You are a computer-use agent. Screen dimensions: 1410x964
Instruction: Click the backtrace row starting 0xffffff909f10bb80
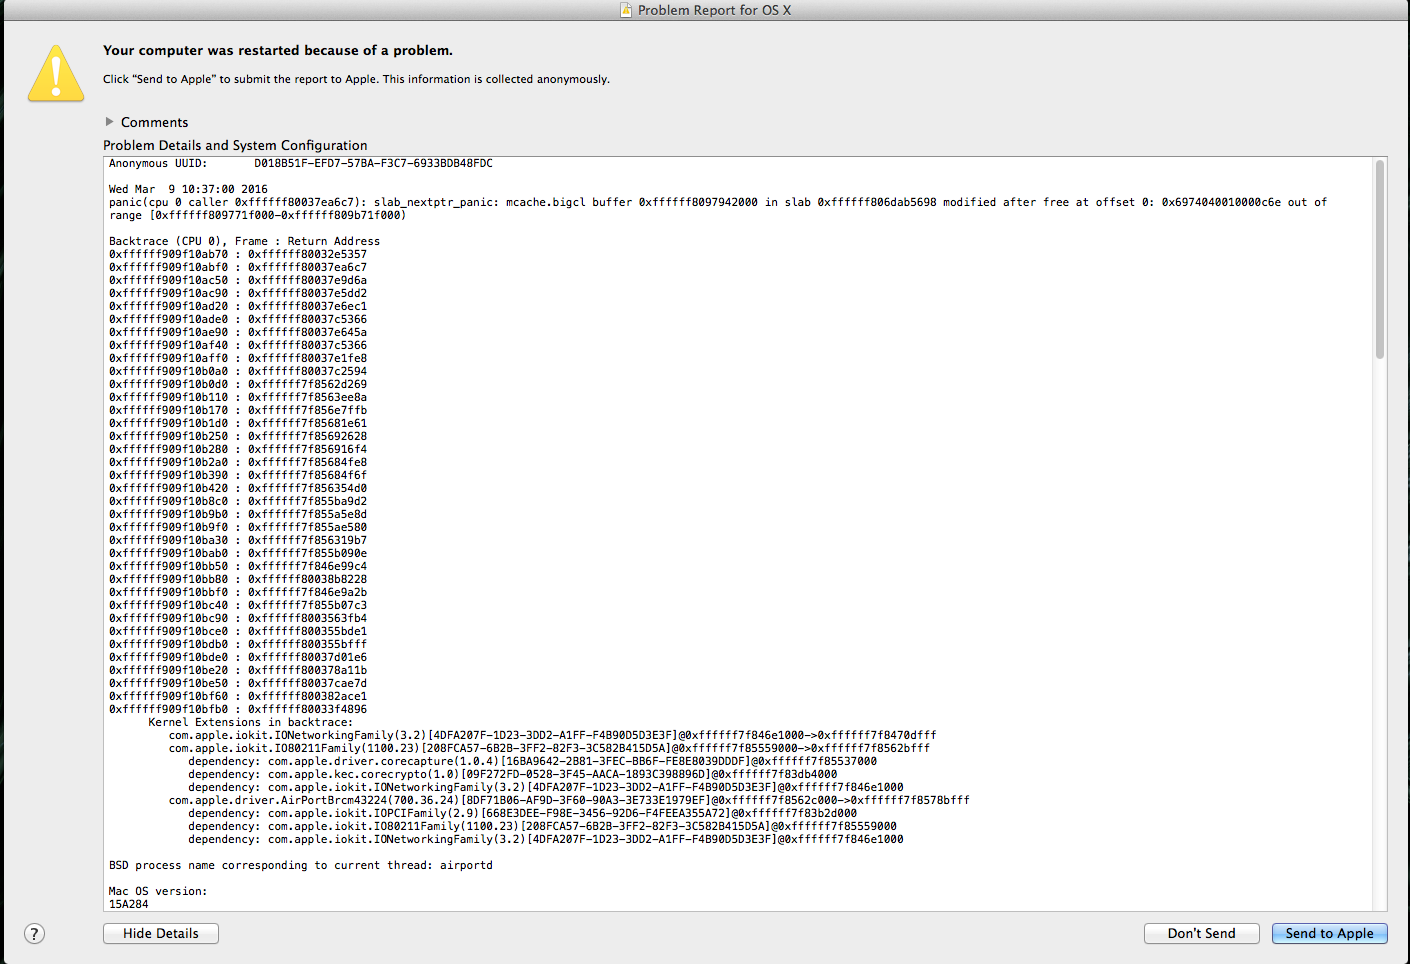coord(238,579)
